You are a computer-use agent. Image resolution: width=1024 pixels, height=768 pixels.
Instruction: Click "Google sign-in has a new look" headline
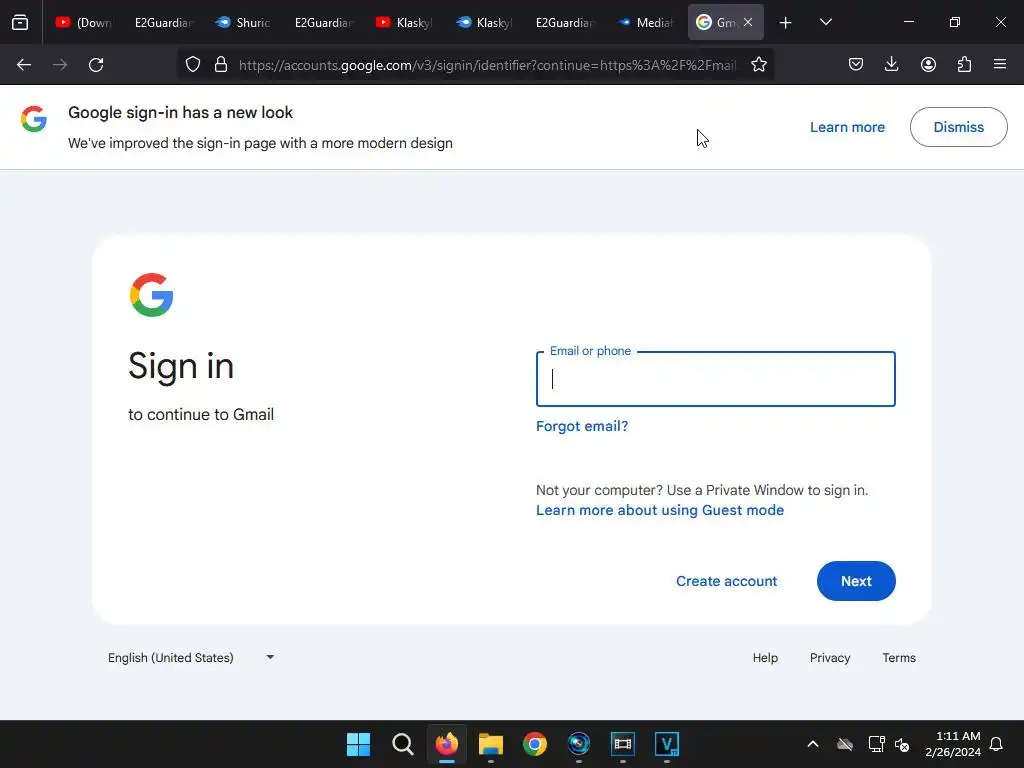(x=180, y=112)
